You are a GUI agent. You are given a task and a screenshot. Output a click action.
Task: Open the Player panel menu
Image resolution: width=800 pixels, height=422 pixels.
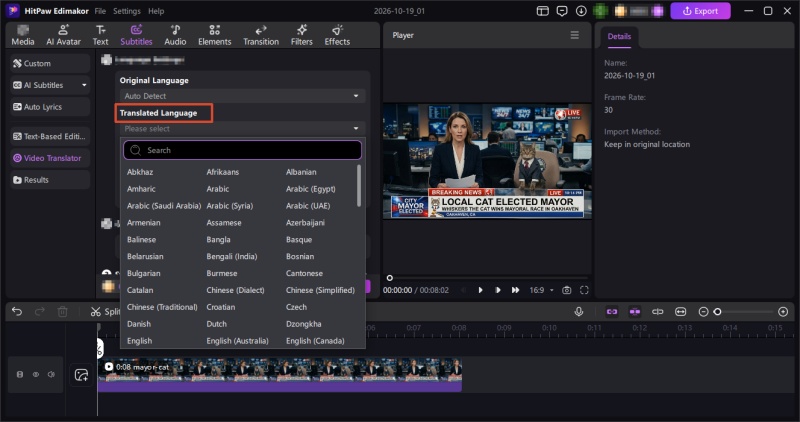click(x=574, y=35)
